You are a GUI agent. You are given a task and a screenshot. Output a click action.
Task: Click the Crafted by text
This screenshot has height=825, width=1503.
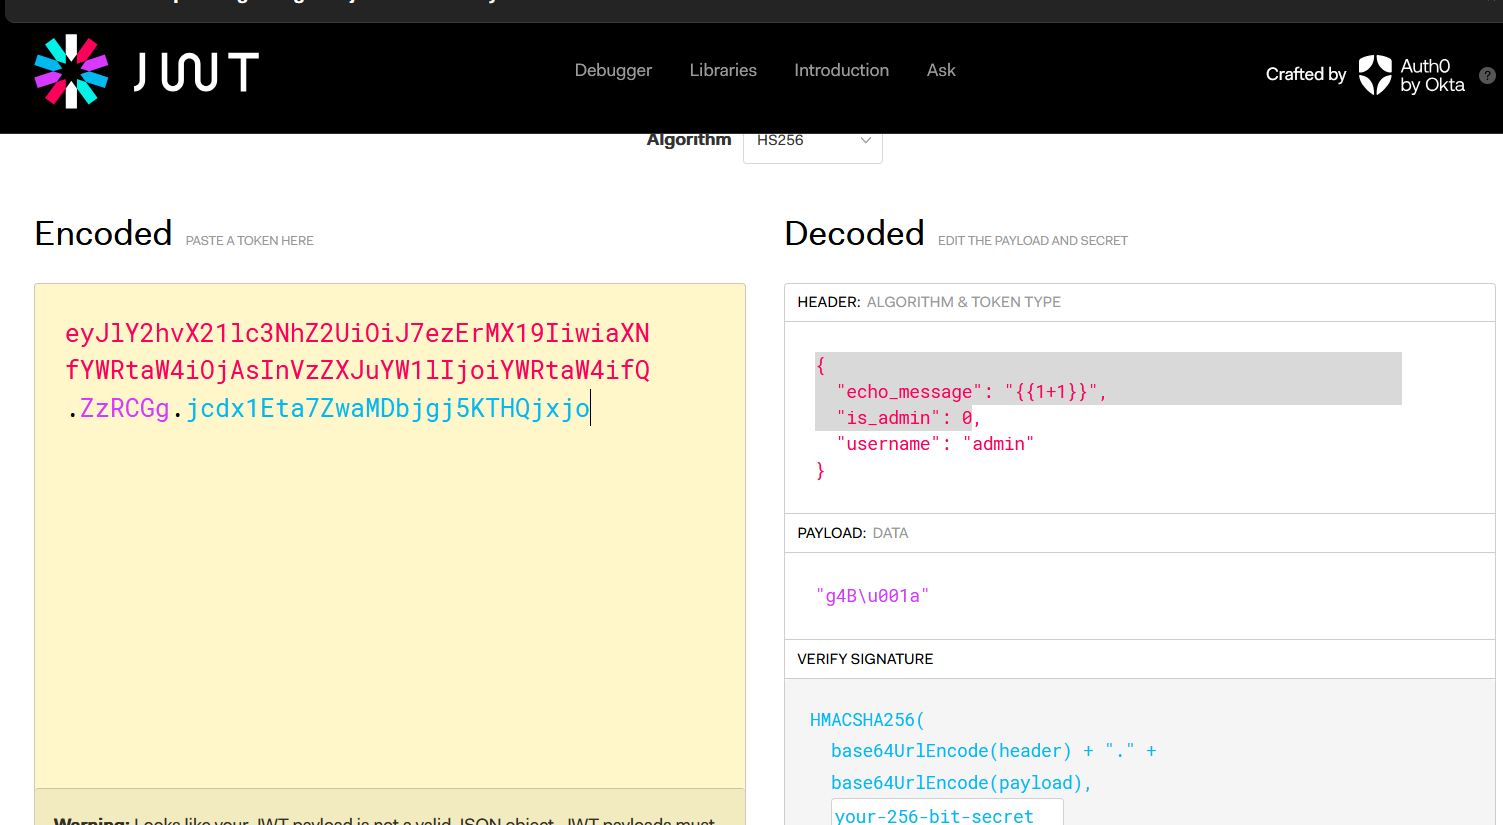coord(1305,74)
